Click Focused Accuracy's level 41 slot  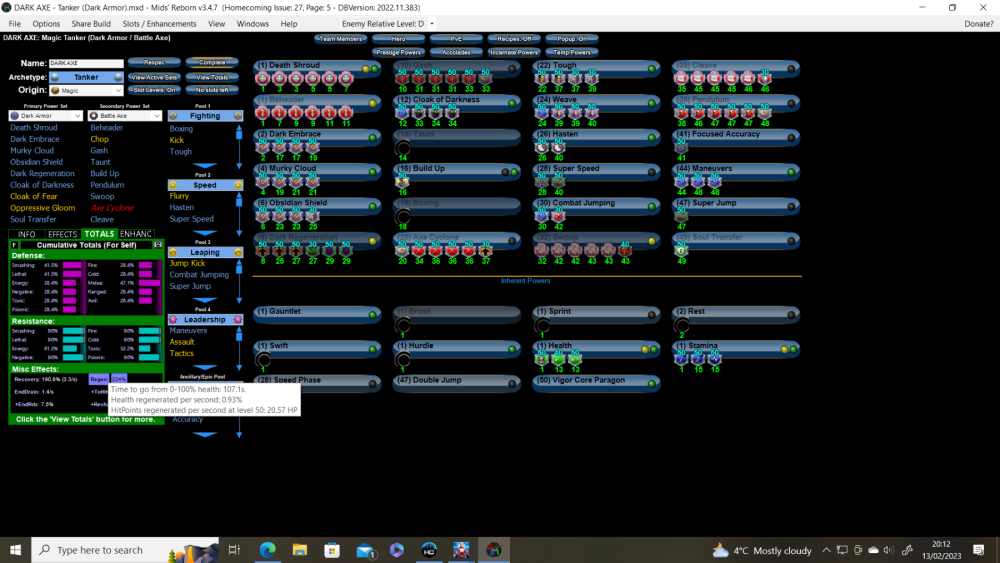(681, 147)
